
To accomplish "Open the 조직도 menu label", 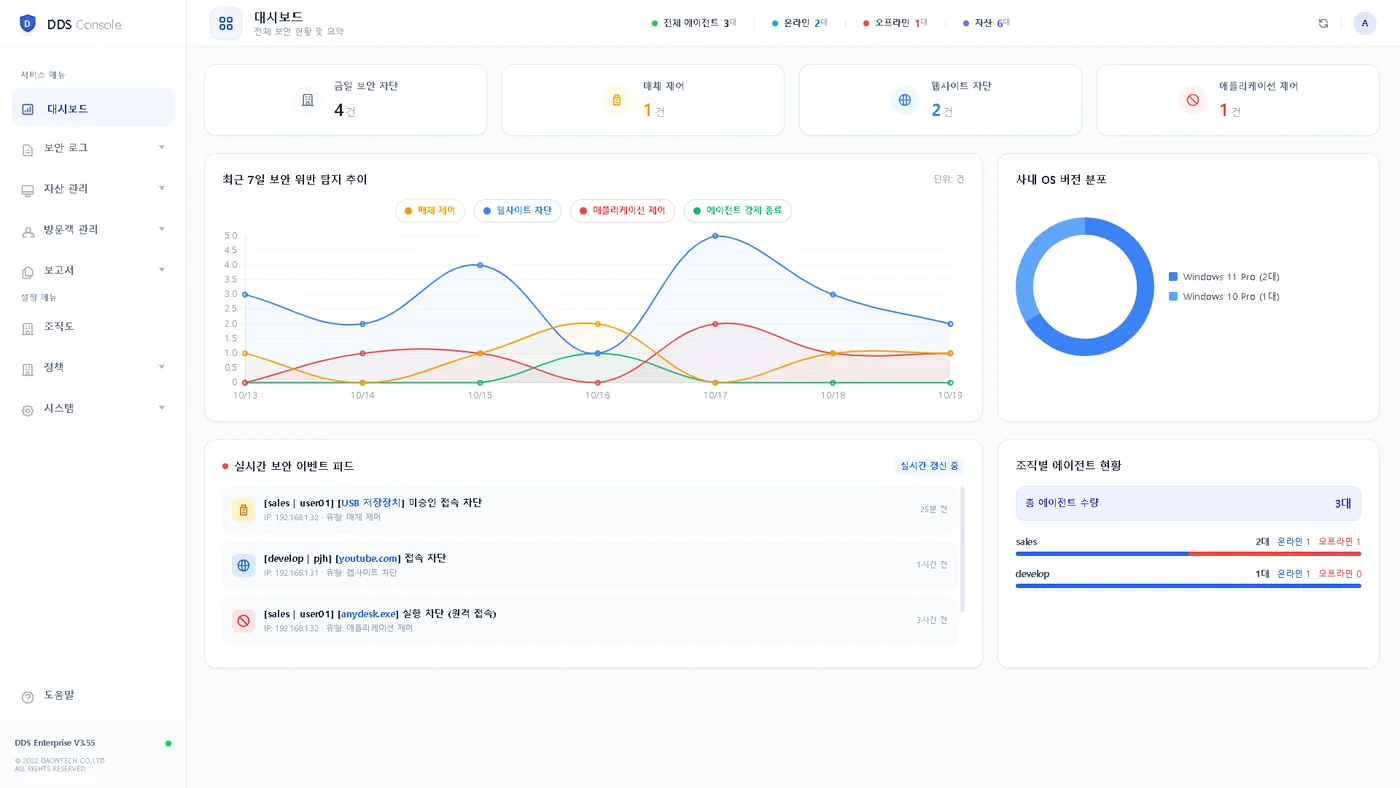I will click(x=59, y=327).
